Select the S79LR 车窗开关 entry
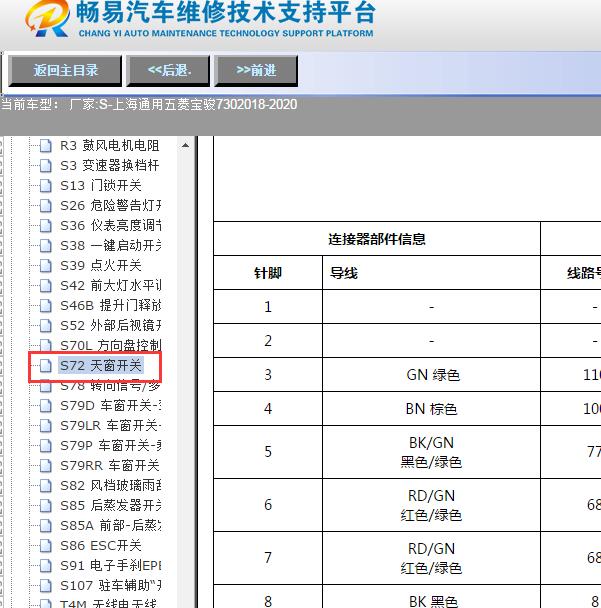 (x=111, y=426)
